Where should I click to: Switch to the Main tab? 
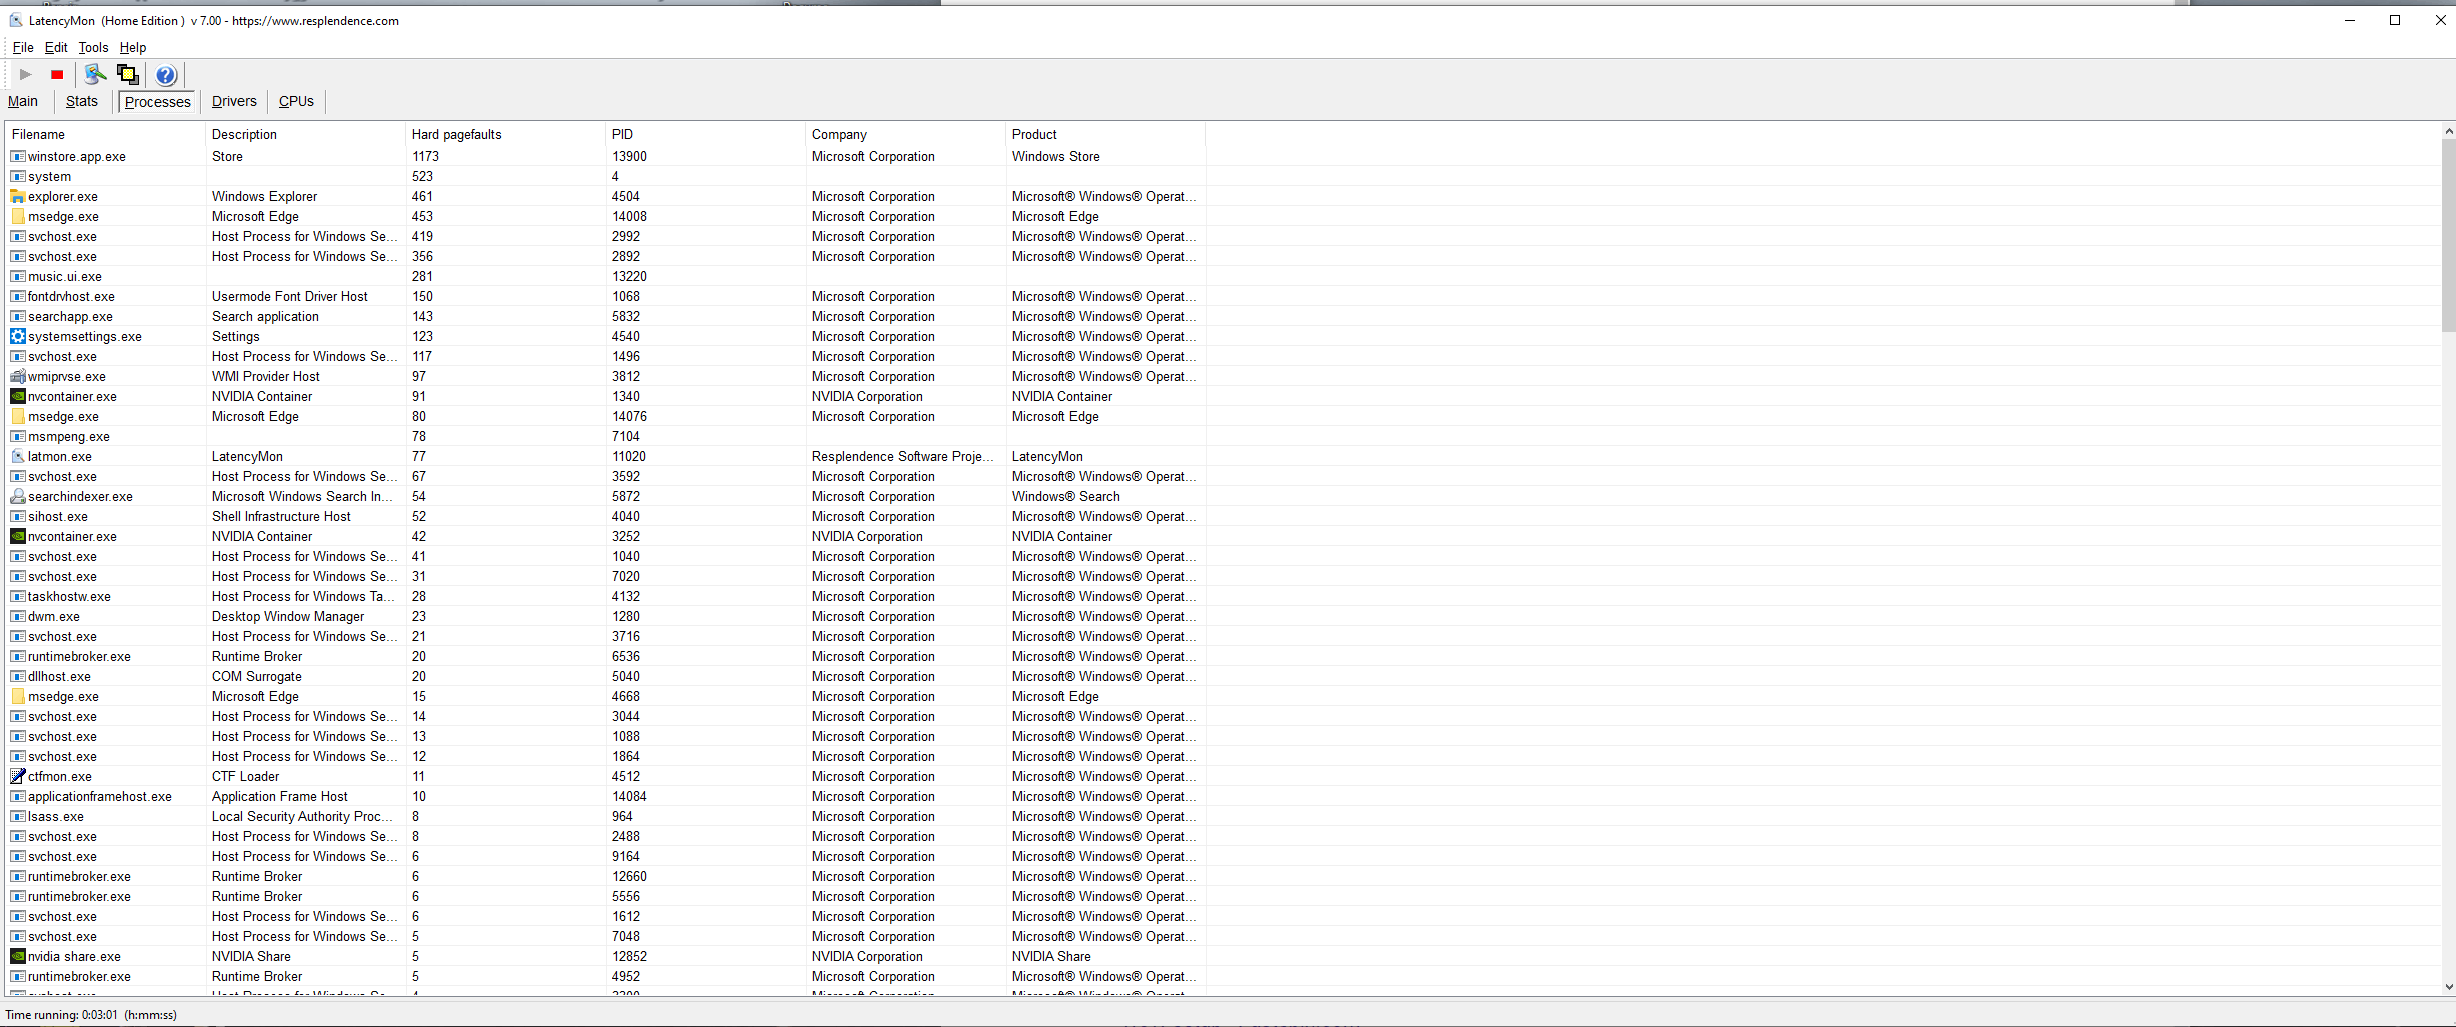pyautogui.click(x=23, y=101)
